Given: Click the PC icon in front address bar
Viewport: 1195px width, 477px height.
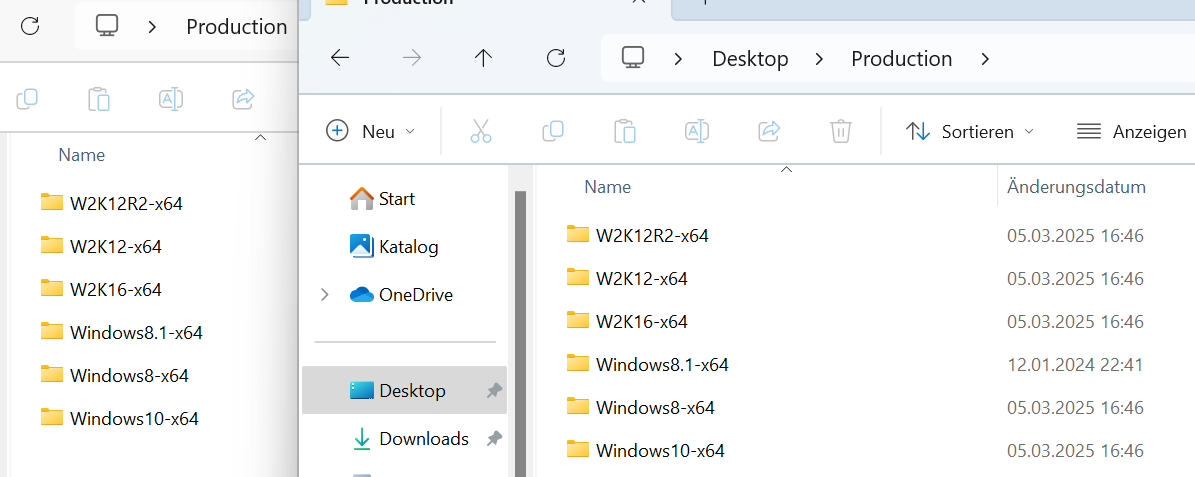Looking at the screenshot, I should [x=633, y=58].
